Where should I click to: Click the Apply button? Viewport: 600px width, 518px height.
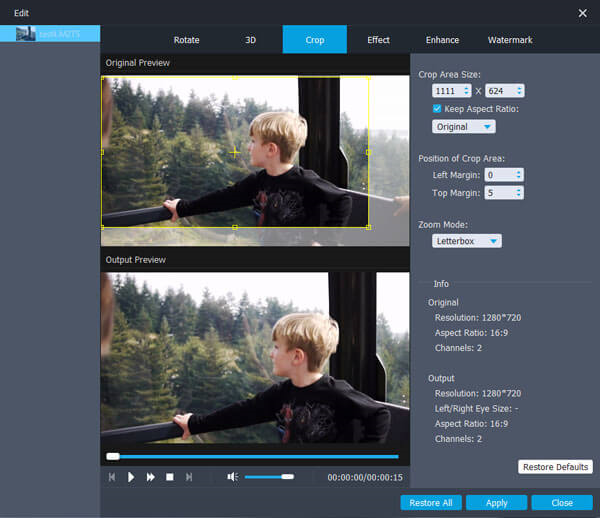[x=496, y=502]
